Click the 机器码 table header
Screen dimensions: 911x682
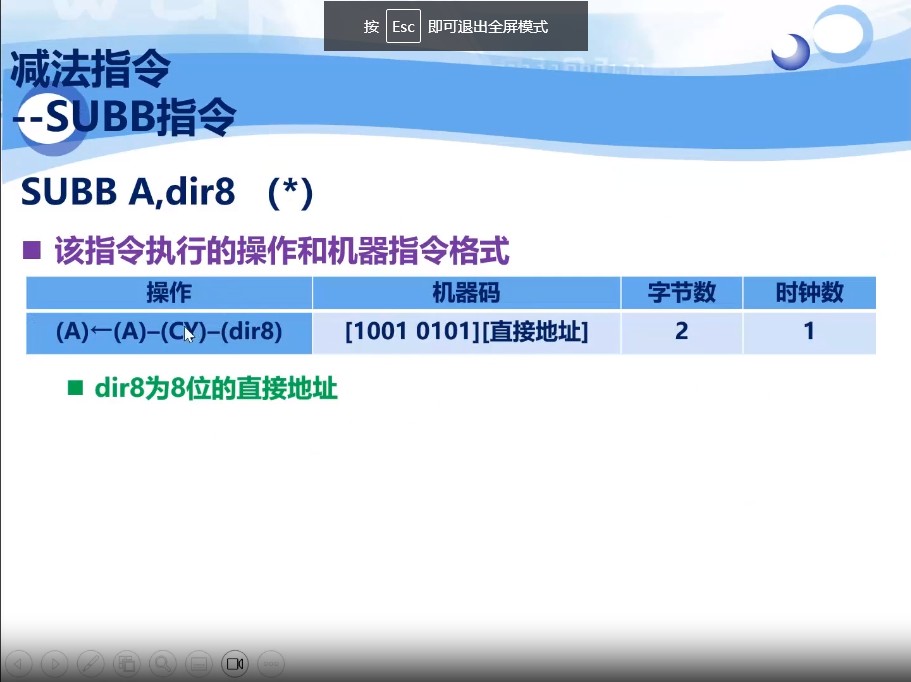click(466, 292)
